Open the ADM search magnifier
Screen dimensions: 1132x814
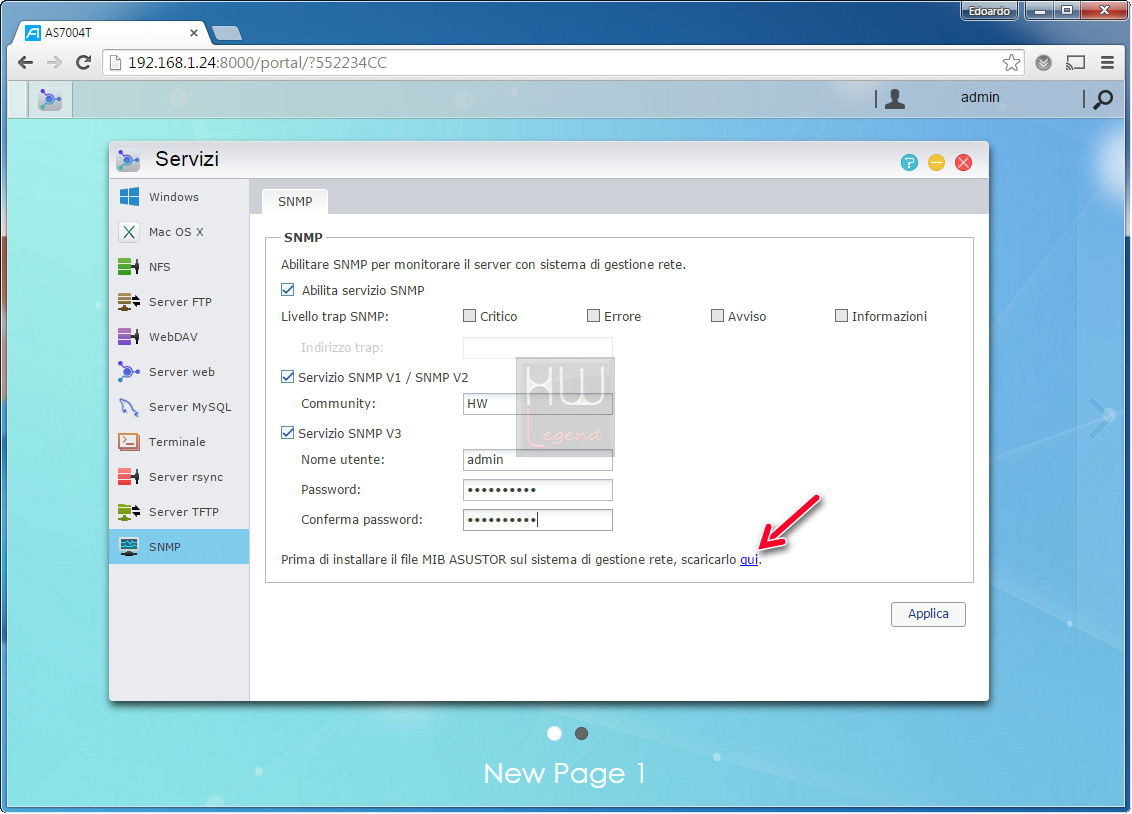[1102, 99]
